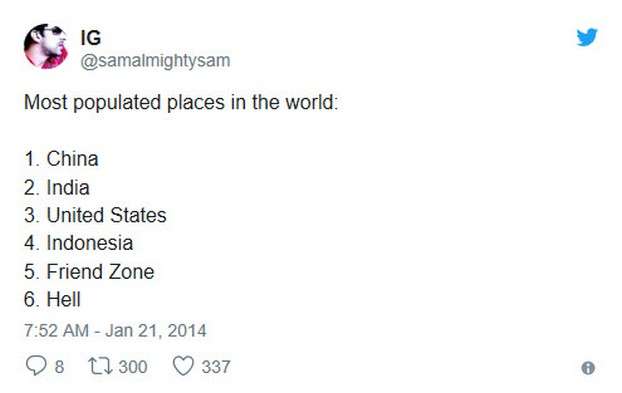Select the '1. China' list line
Viewport: 622px width, 393px height.
61,159
